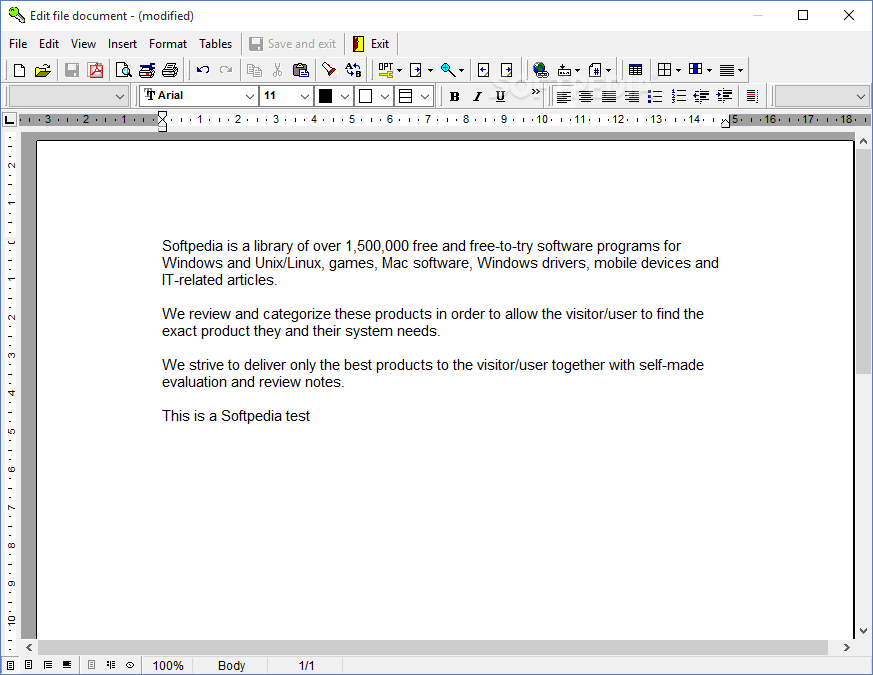Click the zoom magnifier tool

click(448, 70)
